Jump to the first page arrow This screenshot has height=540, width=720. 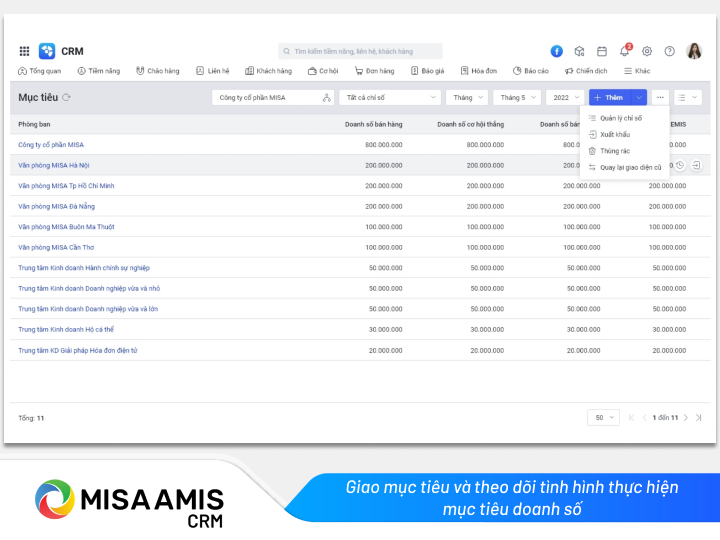(x=632, y=418)
